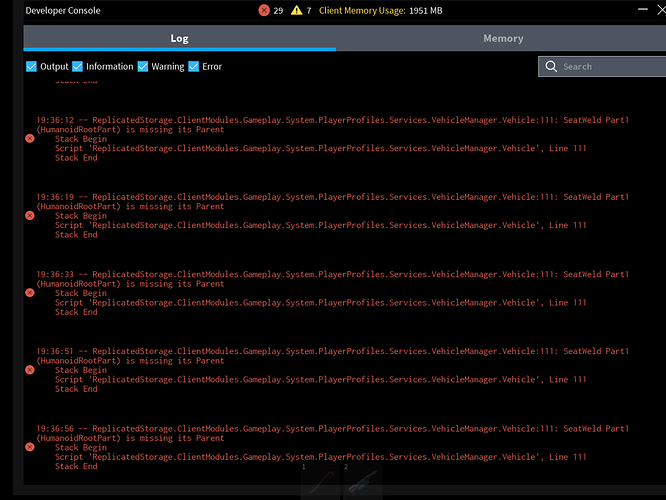Click the error icon of 19:36:33 entry
The height and width of the screenshot is (500, 666).
pos(30,292)
